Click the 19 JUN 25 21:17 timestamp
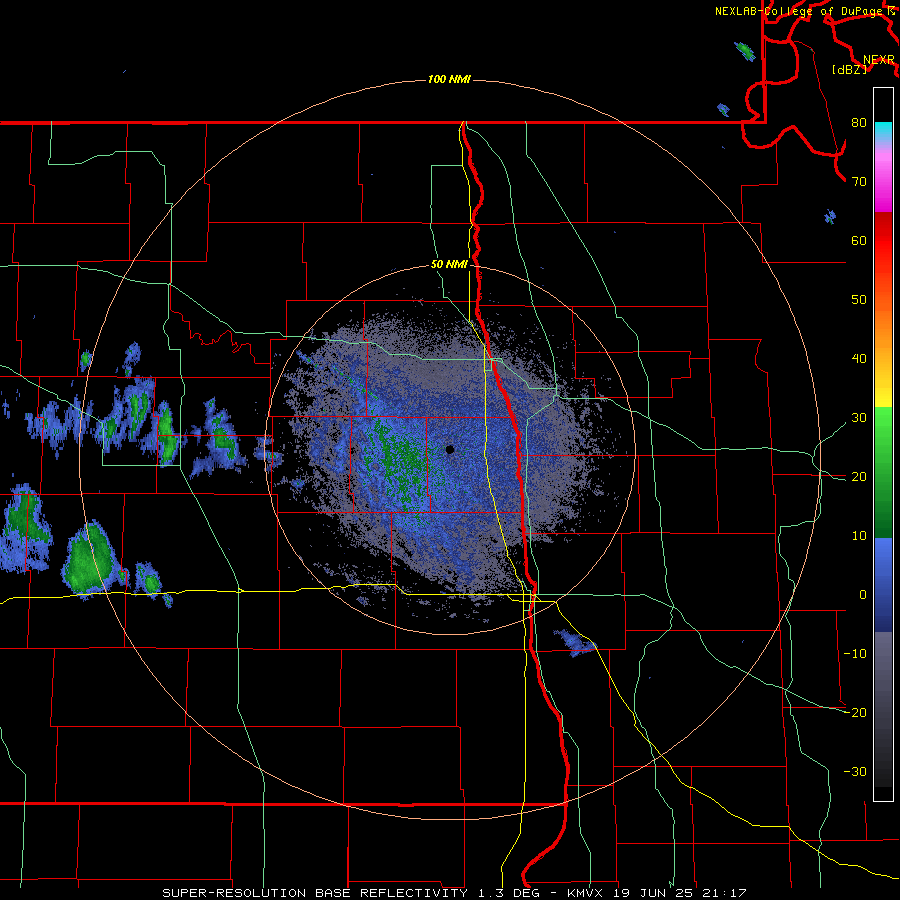This screenshot has width=900, height=900. pyautogui.click(x=679, y=893)
